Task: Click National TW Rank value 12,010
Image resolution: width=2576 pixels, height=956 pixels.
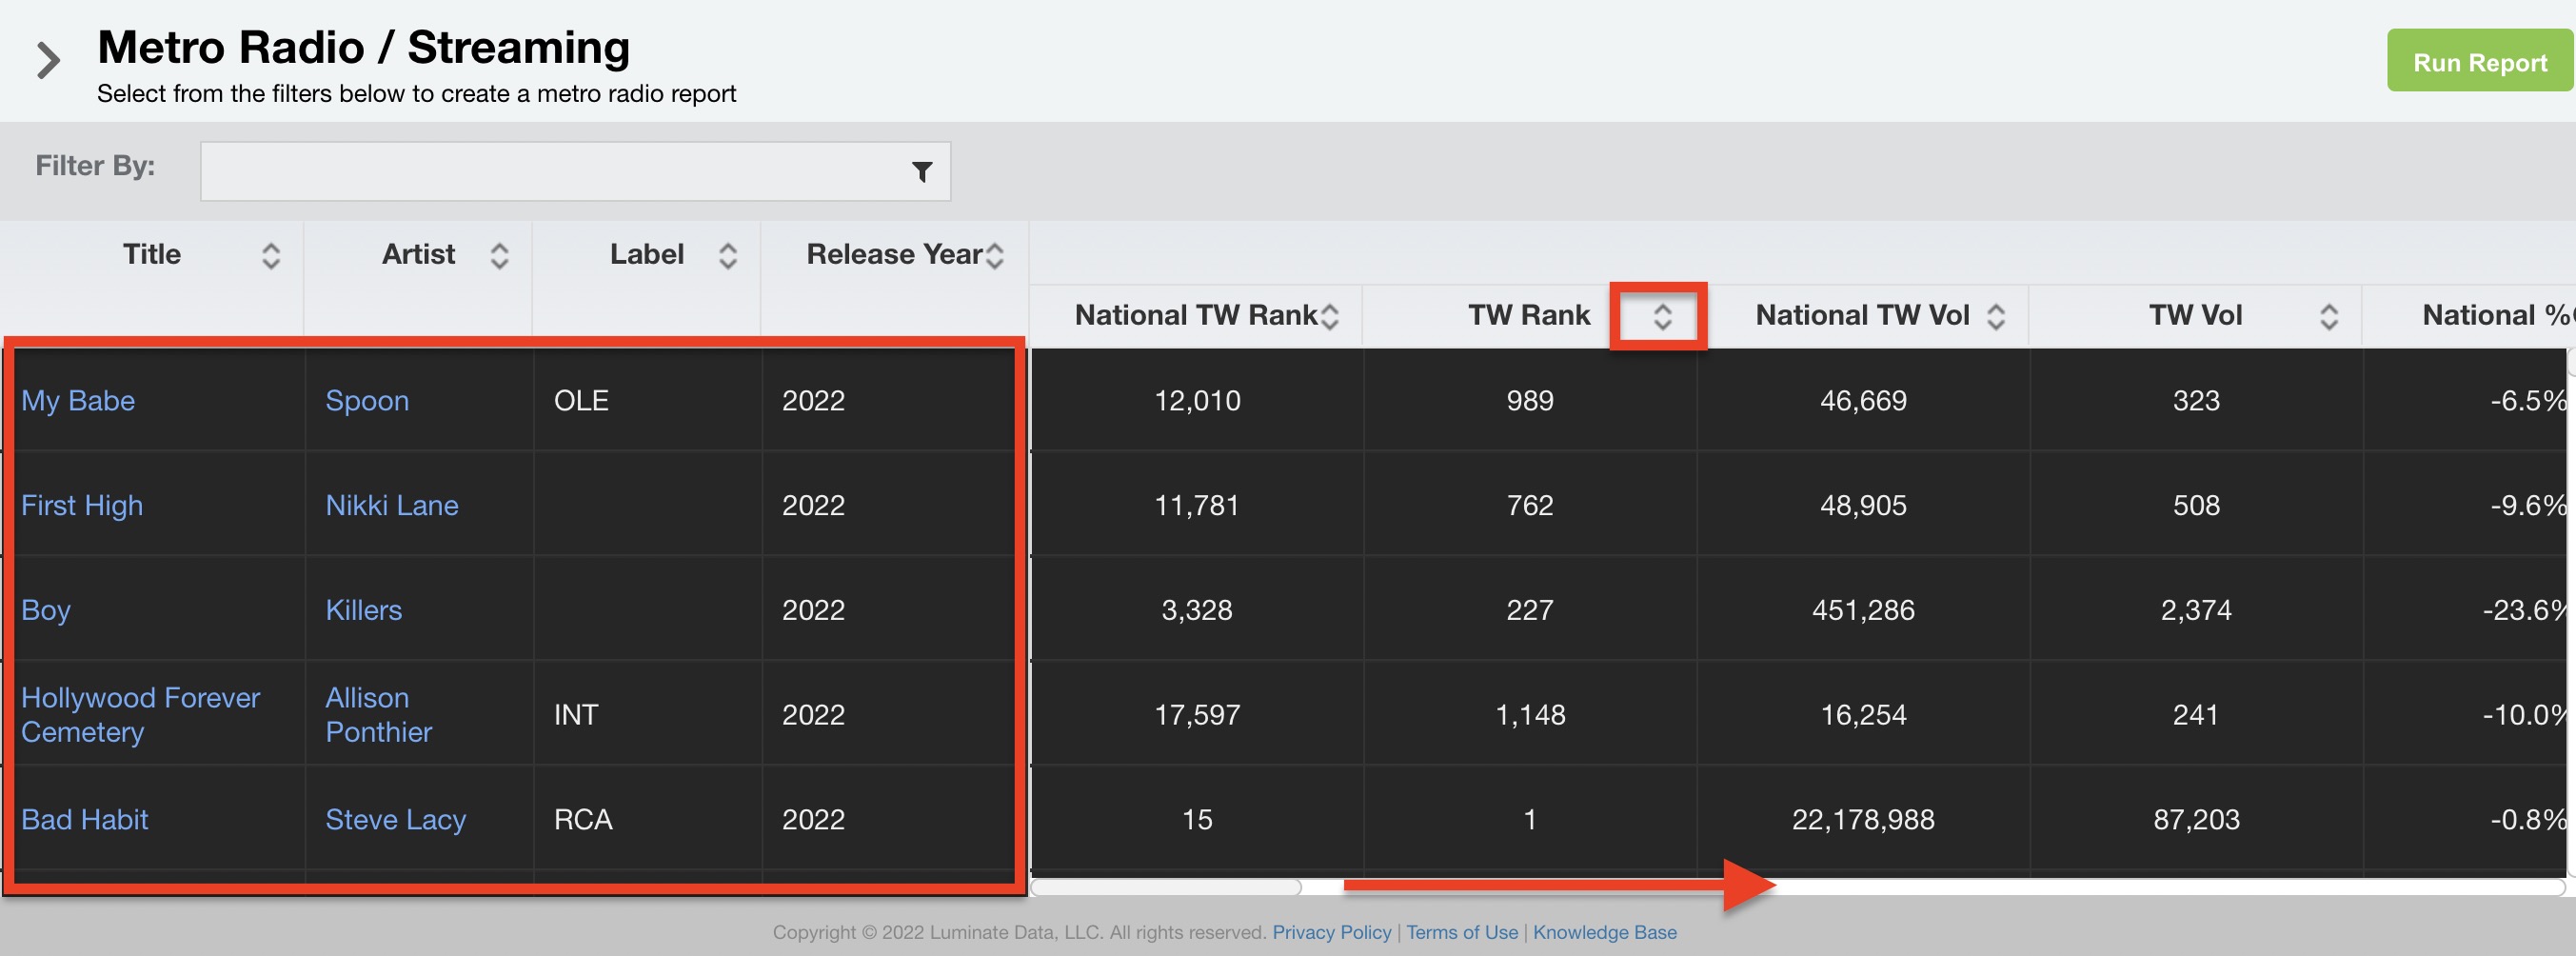Action: click(1197, 400)
